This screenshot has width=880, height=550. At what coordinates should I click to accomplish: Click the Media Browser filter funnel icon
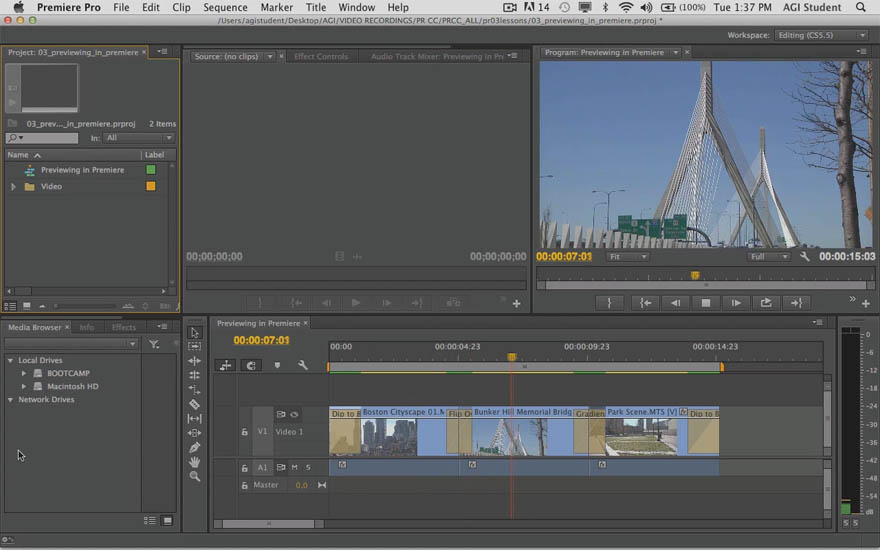pyautogui.click(x=154, y=344)
